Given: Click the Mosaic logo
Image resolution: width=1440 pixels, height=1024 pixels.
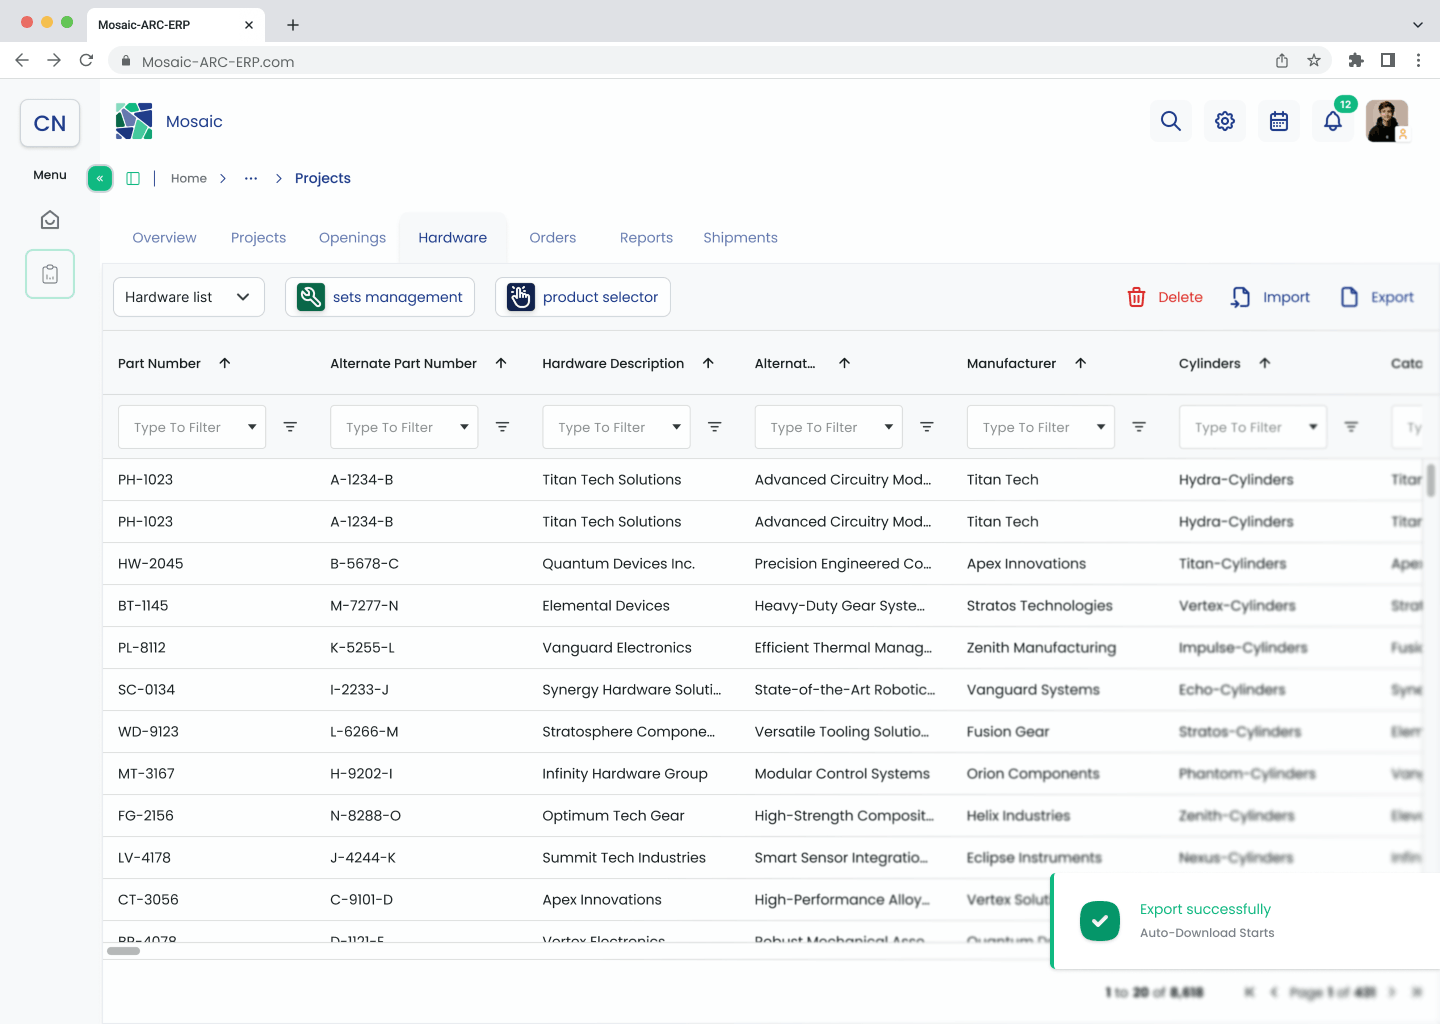Looking at the screenshot, I should (134, 121).
